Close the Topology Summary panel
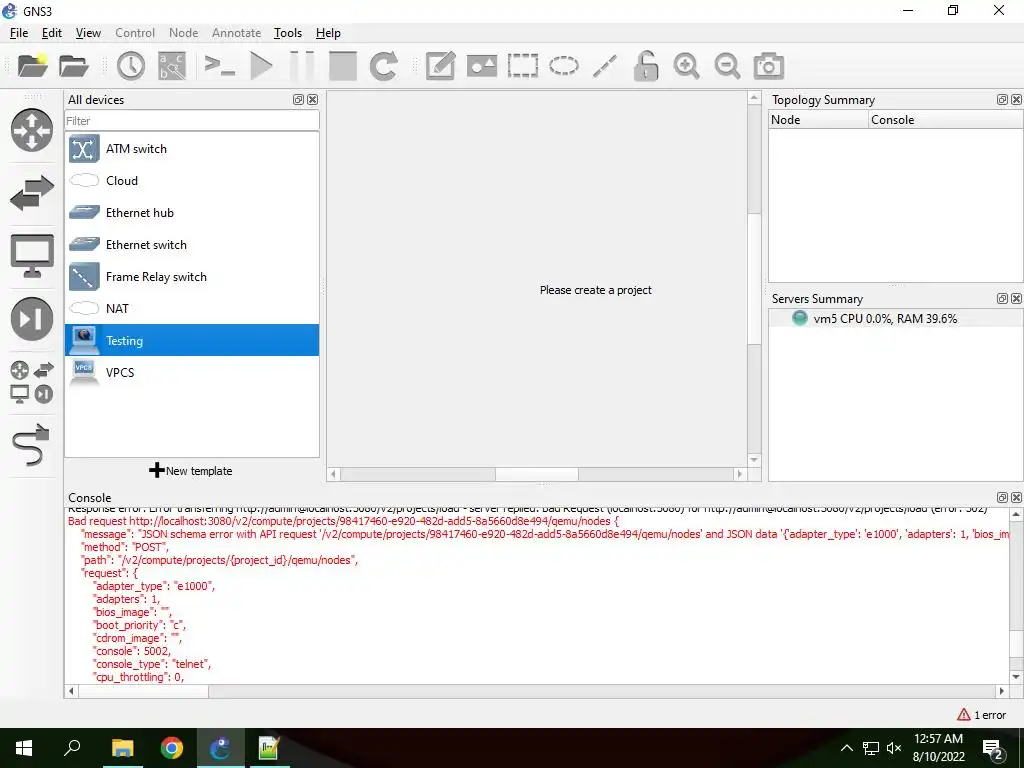 pyautogui.click(x=1017, y=99)
